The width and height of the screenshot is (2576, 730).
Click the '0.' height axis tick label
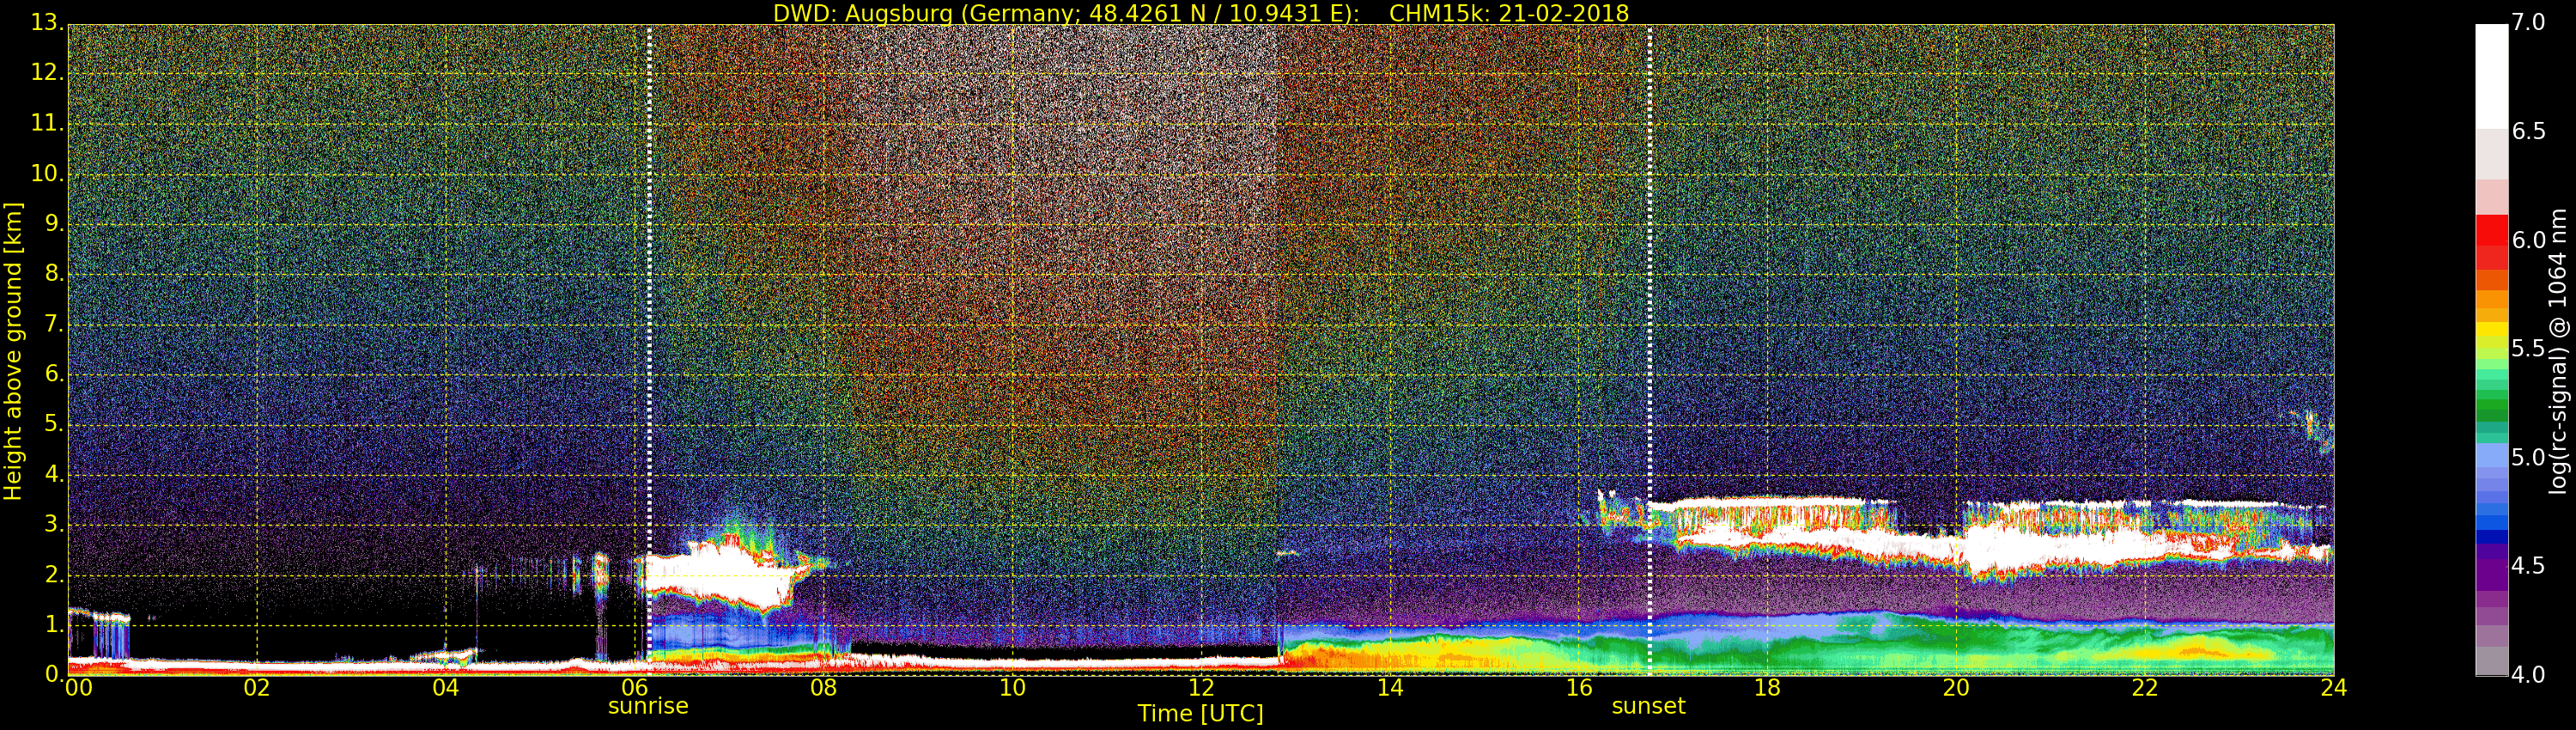tap(54, 674)
